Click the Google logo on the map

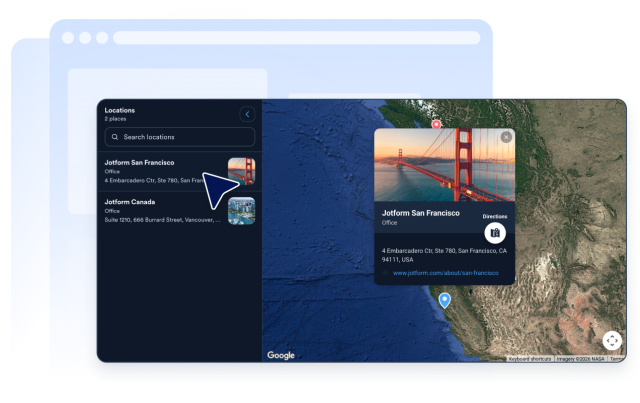281,355
